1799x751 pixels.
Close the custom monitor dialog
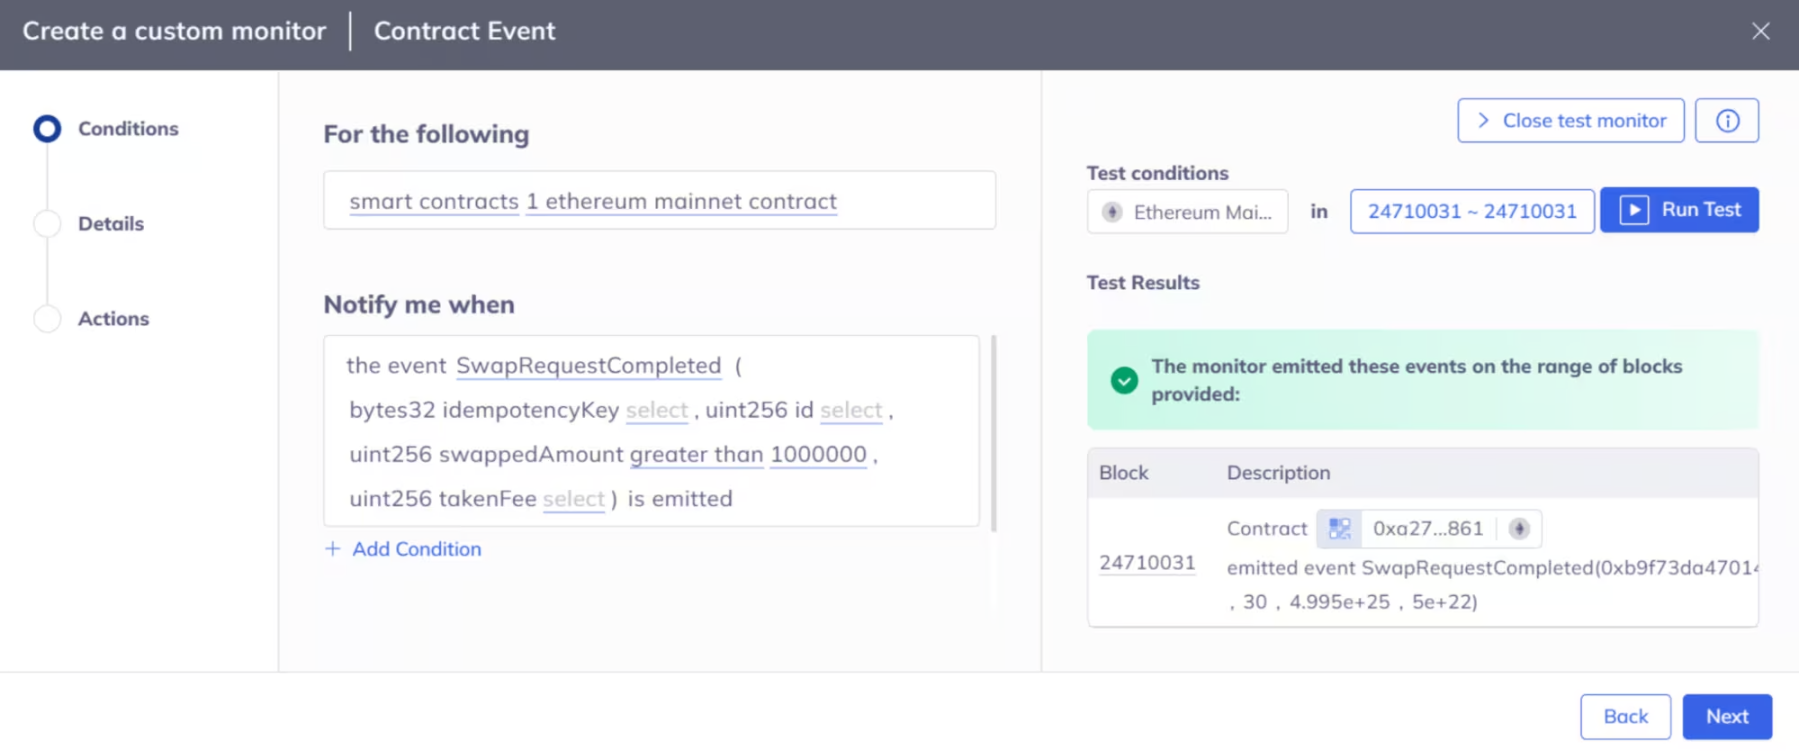tap(1760, 31)
